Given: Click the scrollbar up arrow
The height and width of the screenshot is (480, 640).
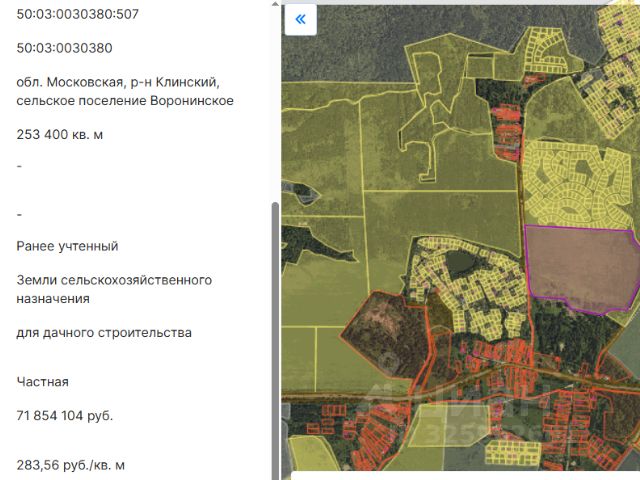Looking at the screenshot, I should (276, 4).
